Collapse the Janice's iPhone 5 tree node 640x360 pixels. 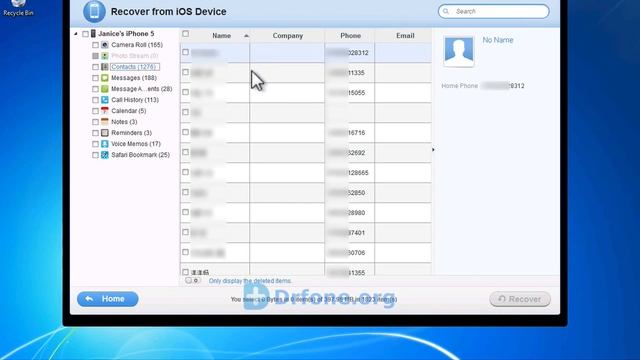click(76, 34)
